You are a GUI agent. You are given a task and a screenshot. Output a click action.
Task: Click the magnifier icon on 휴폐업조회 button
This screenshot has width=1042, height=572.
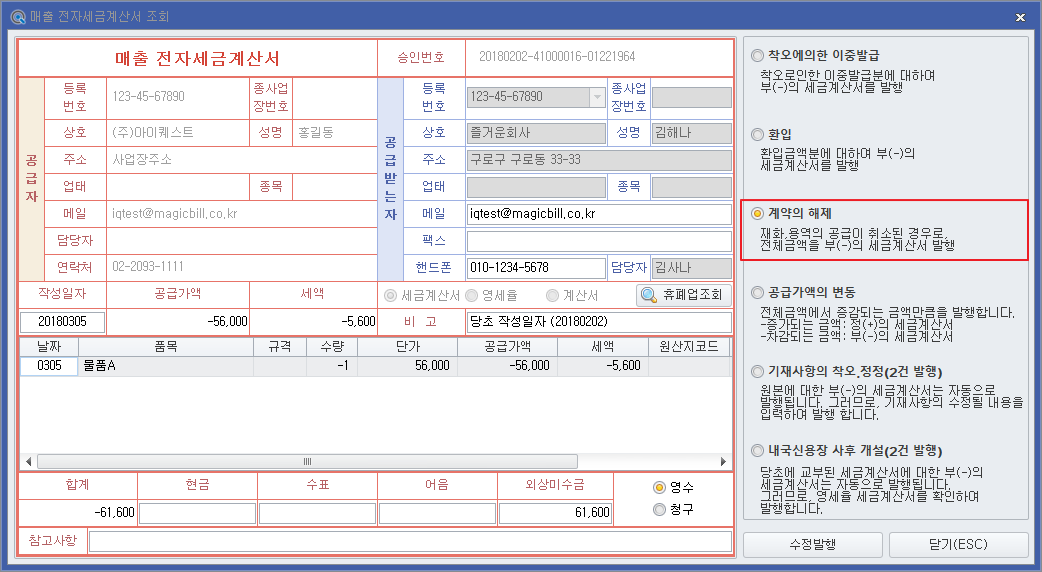[x=649, y=295]
